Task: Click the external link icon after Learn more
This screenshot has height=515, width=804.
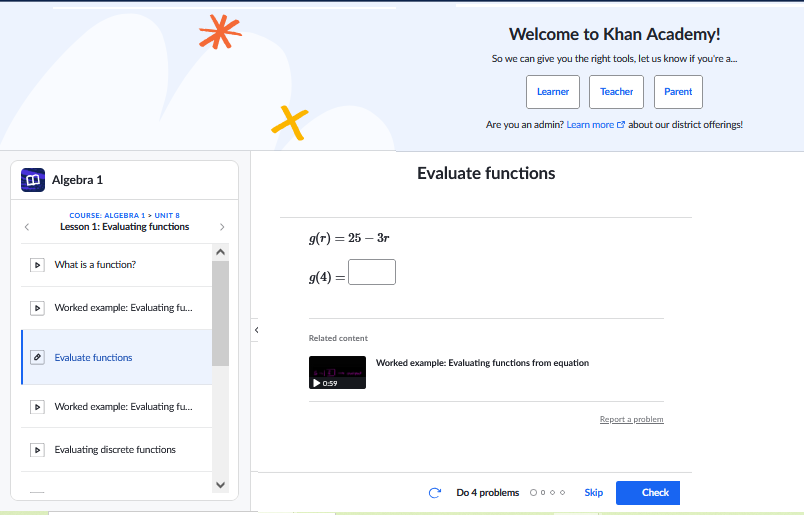Action: tap(621, 125)
